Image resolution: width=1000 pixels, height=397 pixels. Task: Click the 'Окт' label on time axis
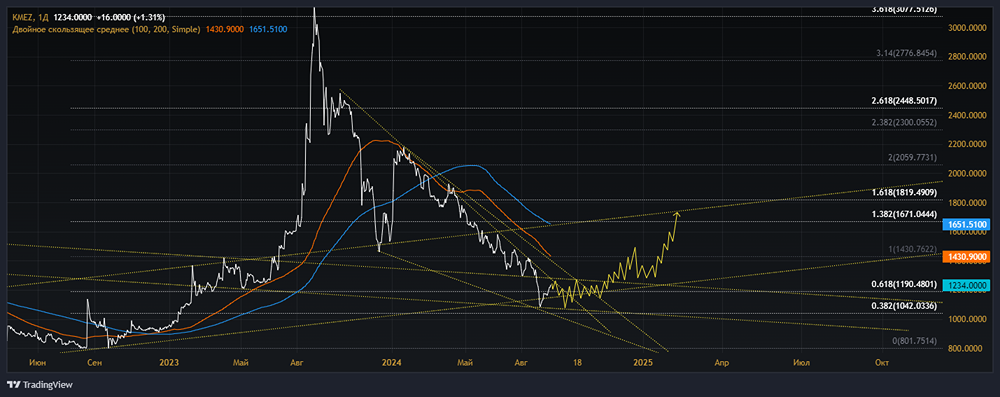(x=883, y=363)
